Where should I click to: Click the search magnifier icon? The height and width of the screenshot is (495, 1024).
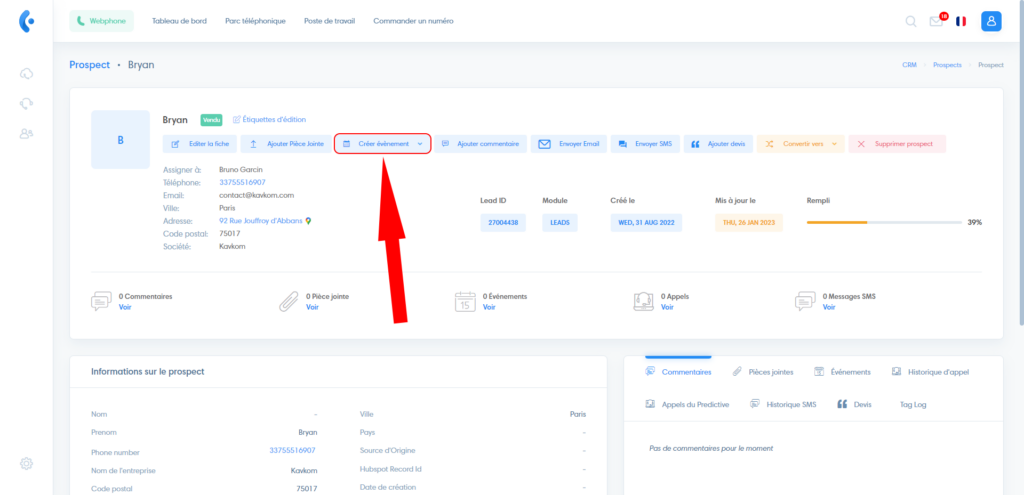910,21
